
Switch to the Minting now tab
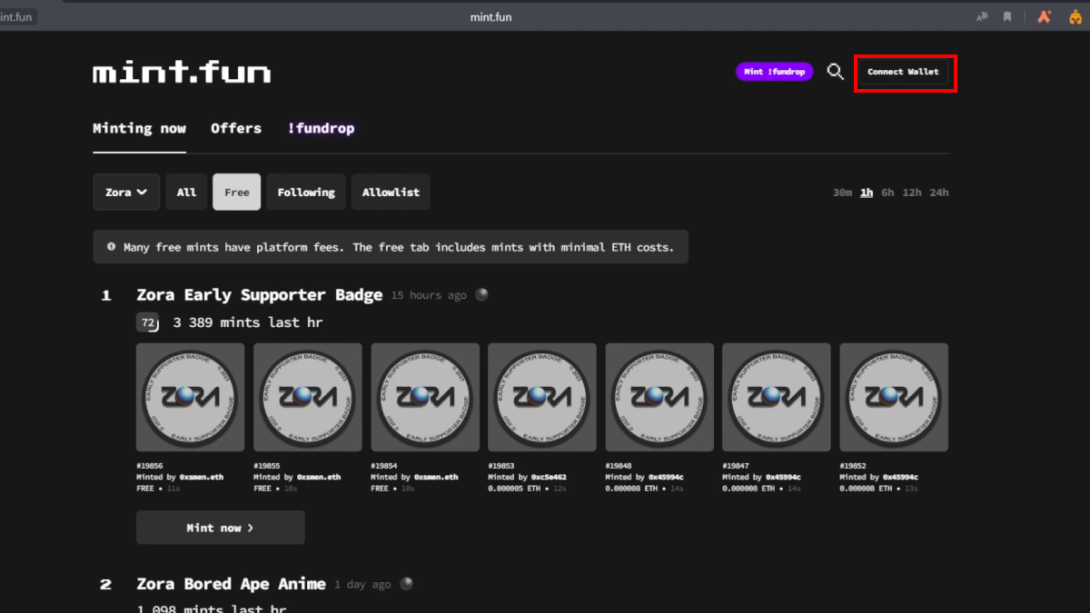coord(139,129)
